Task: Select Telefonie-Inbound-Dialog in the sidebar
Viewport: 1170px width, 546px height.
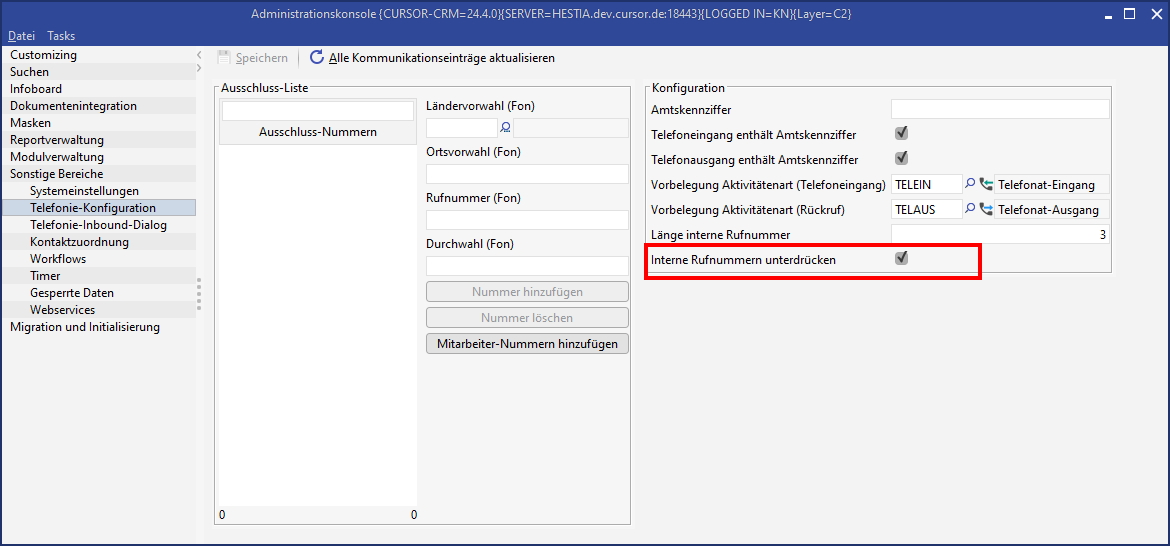Action: (x=98, y=225)
